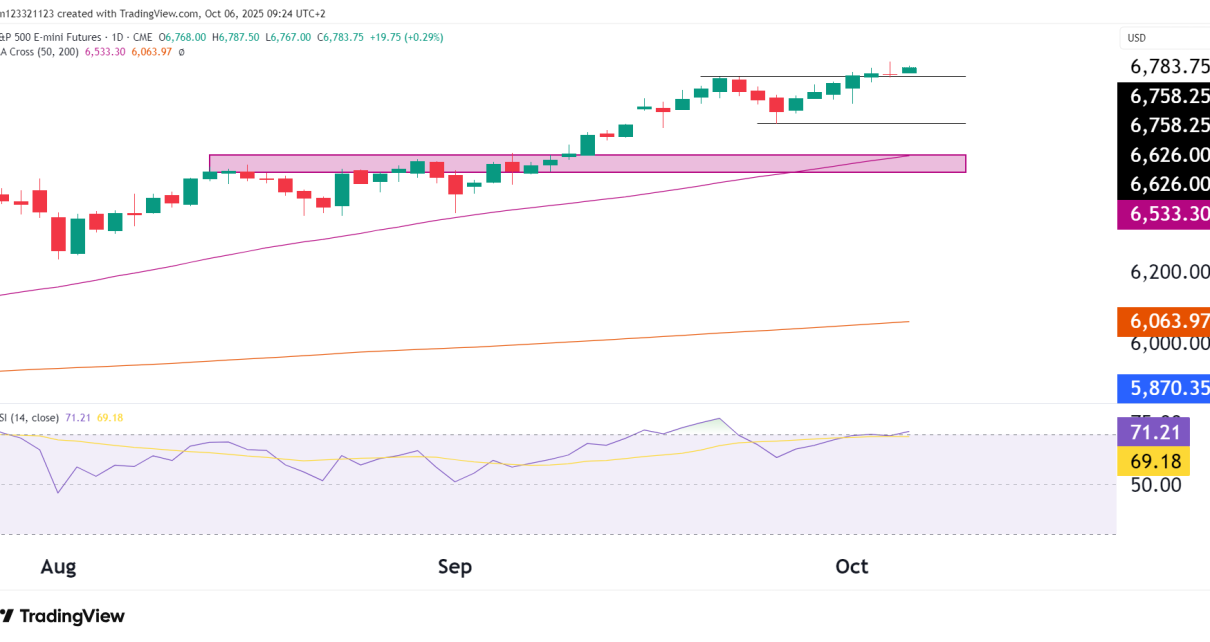Viewport: 1210px width, 642px height.
Task: Click the 6,200.00 level on price axis
Action: coord(1169,272)
